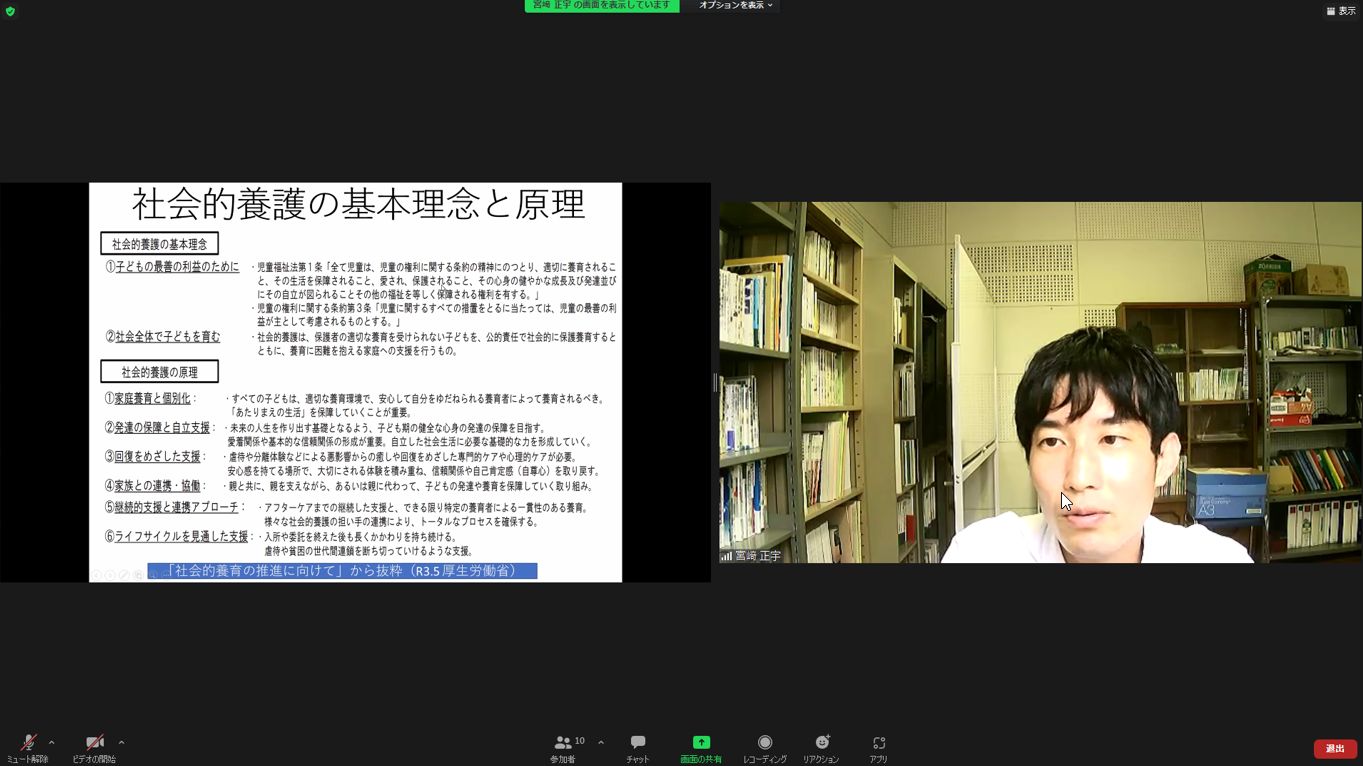The image size is (1363, 766).
Task: Click the presenter's webcam video tile
Action: coord(1040,382)
